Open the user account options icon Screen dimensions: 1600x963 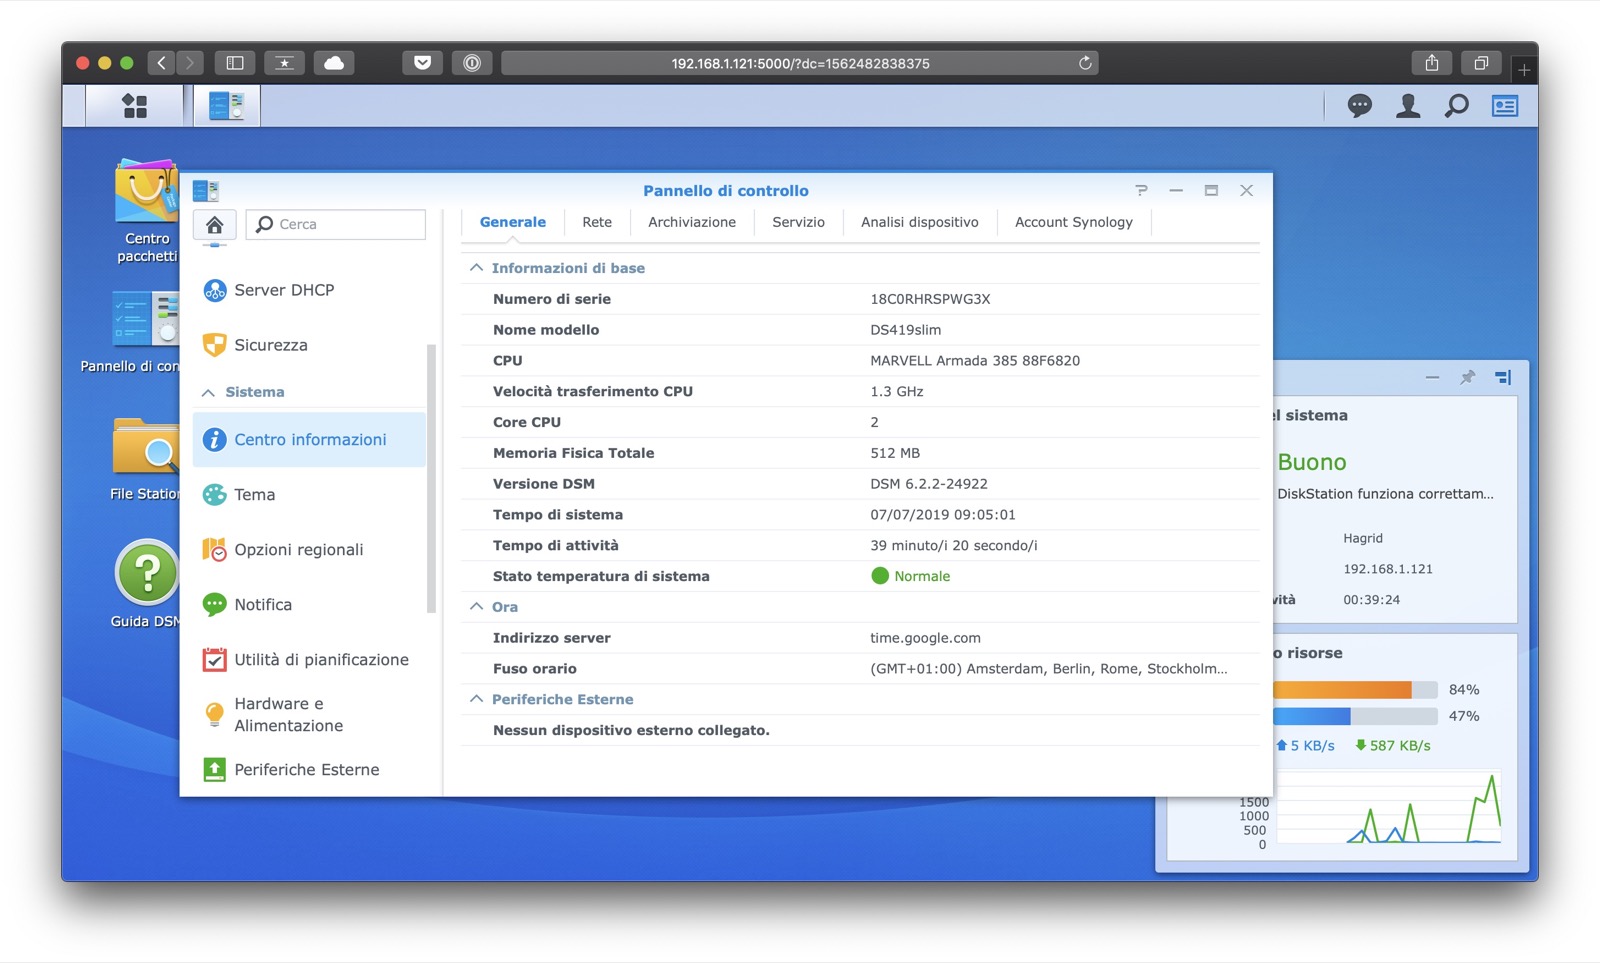[1408, 105]
